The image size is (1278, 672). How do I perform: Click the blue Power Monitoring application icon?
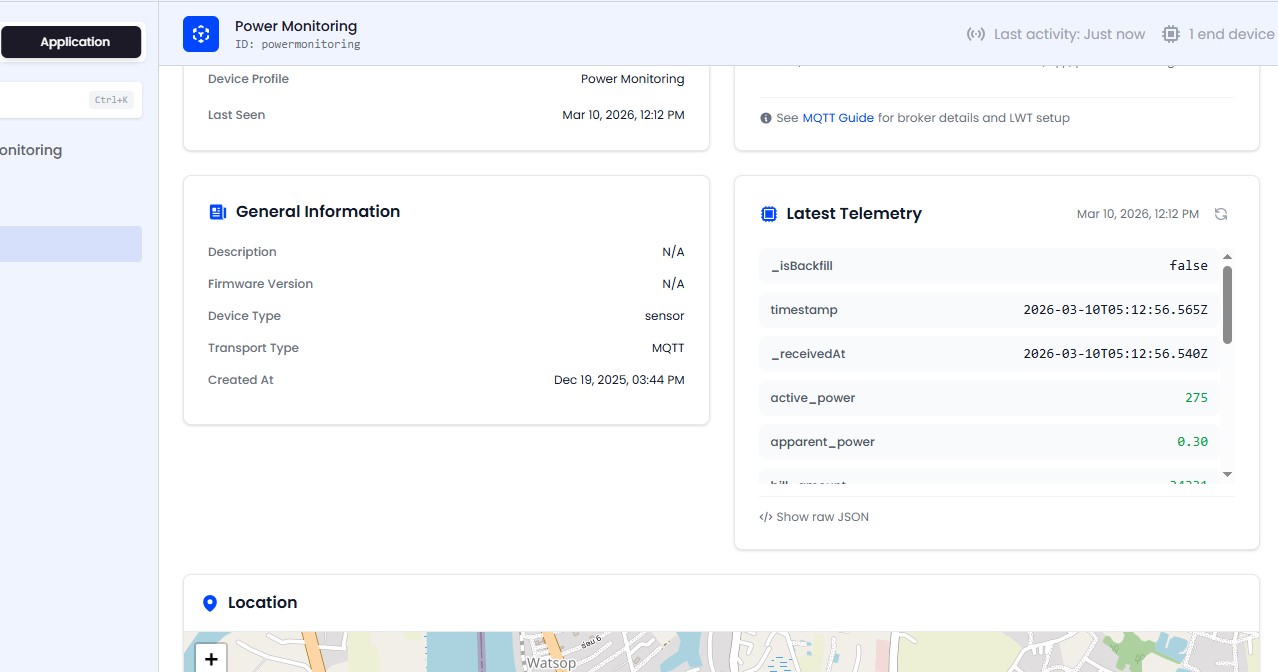tap(201, 34)
